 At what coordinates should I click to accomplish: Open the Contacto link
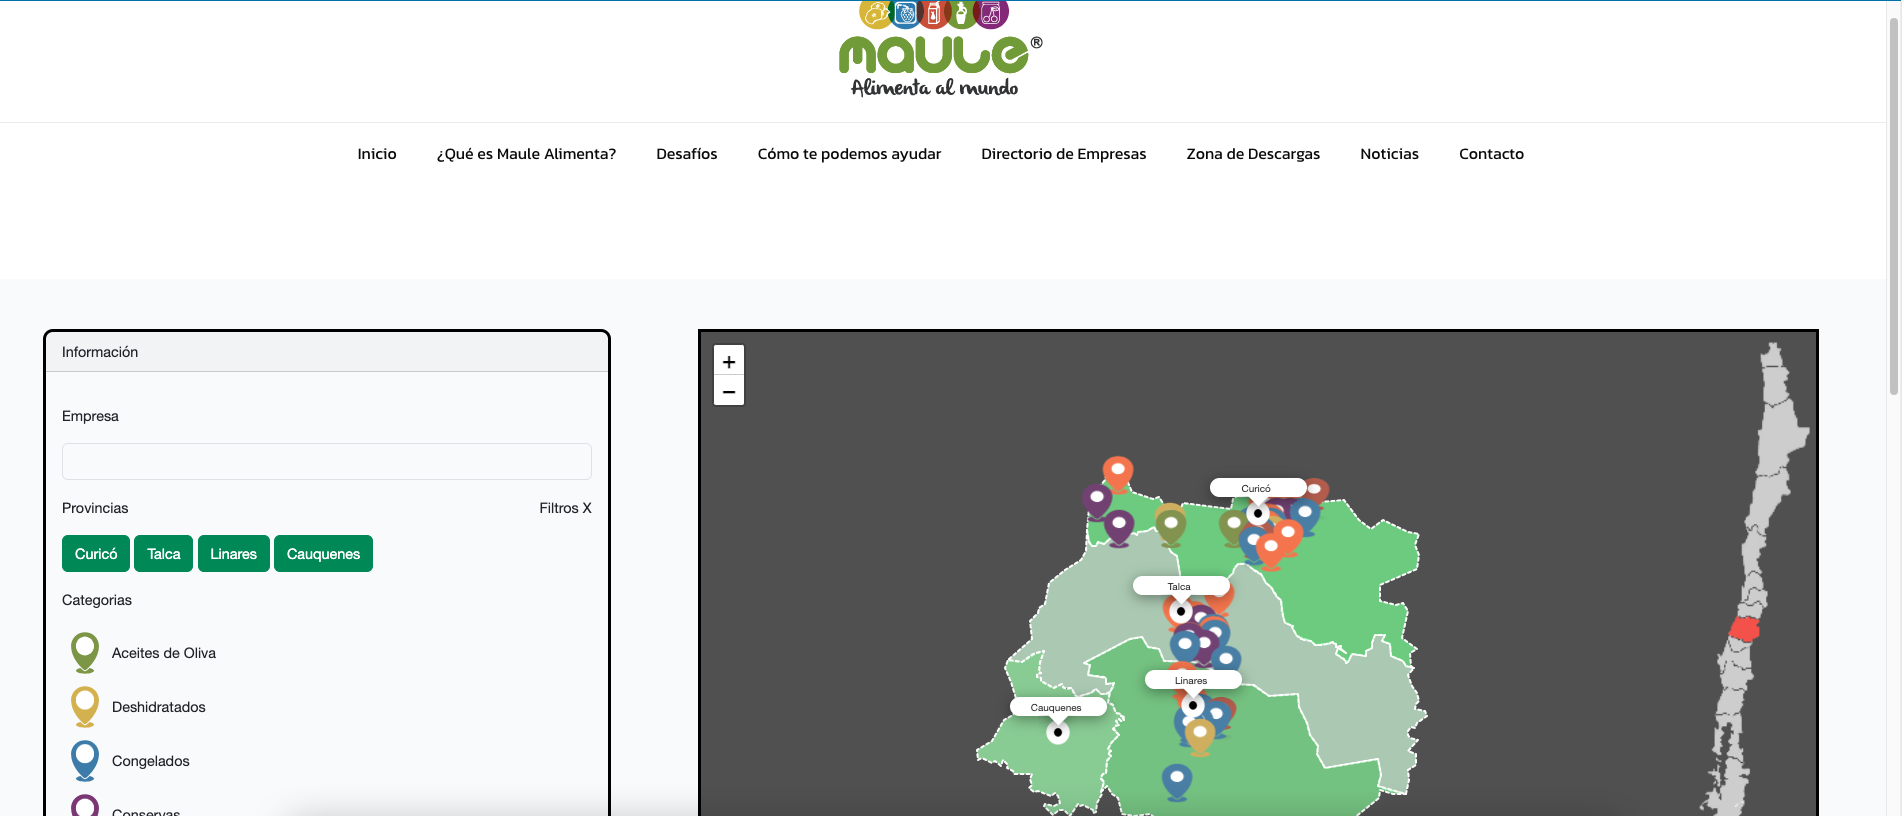(1491, 154)
